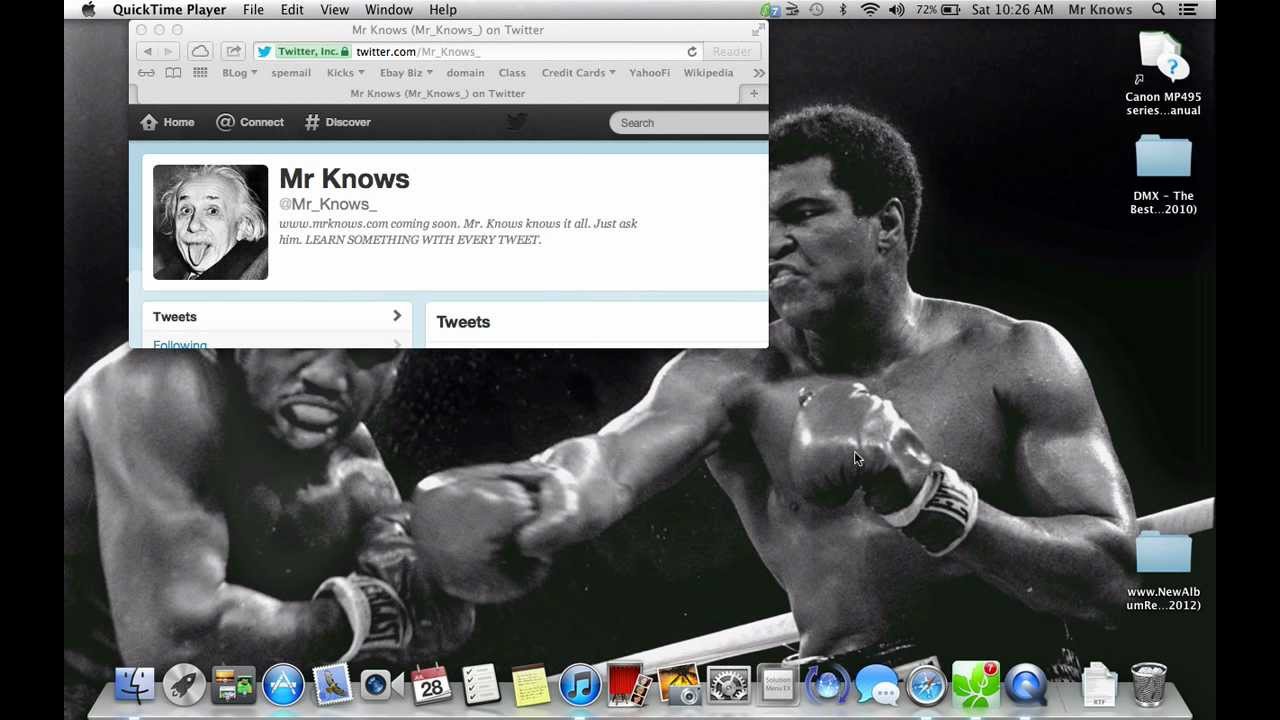
Task: Open the Credit Cards bookmarks dropdown
Action: coord(578,73)
